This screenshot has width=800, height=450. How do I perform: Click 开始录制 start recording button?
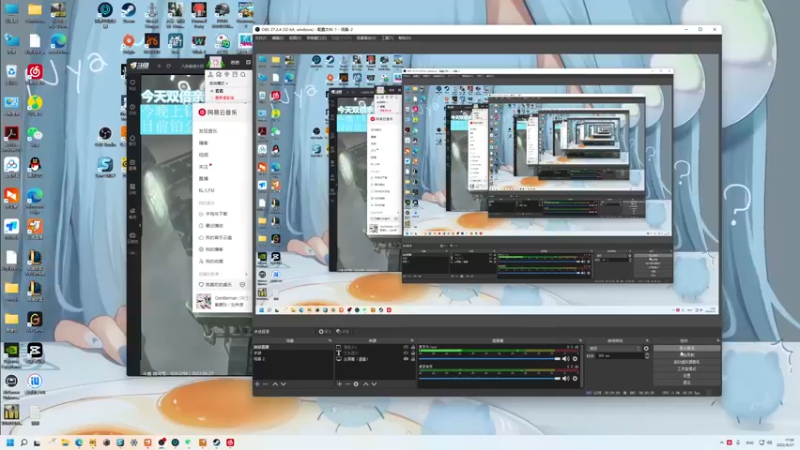tap(687, 355)
